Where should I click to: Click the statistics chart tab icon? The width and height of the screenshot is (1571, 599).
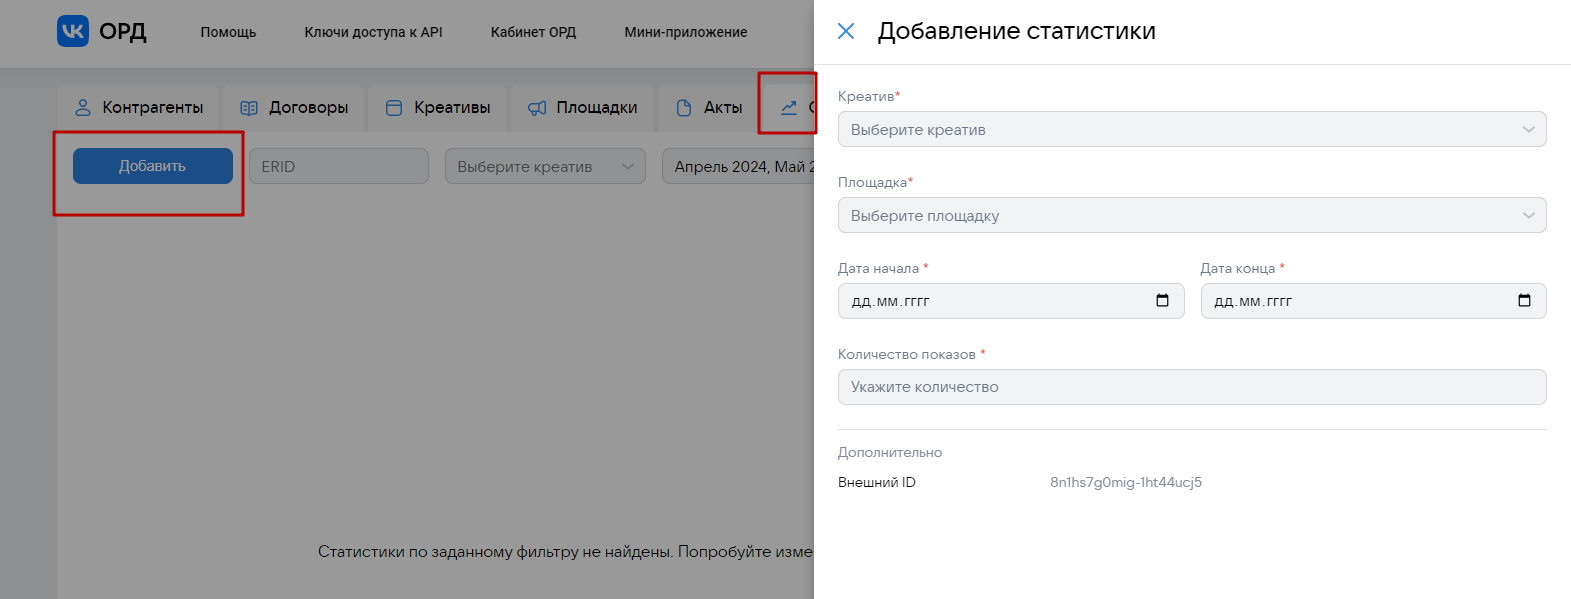pos(789,107)
